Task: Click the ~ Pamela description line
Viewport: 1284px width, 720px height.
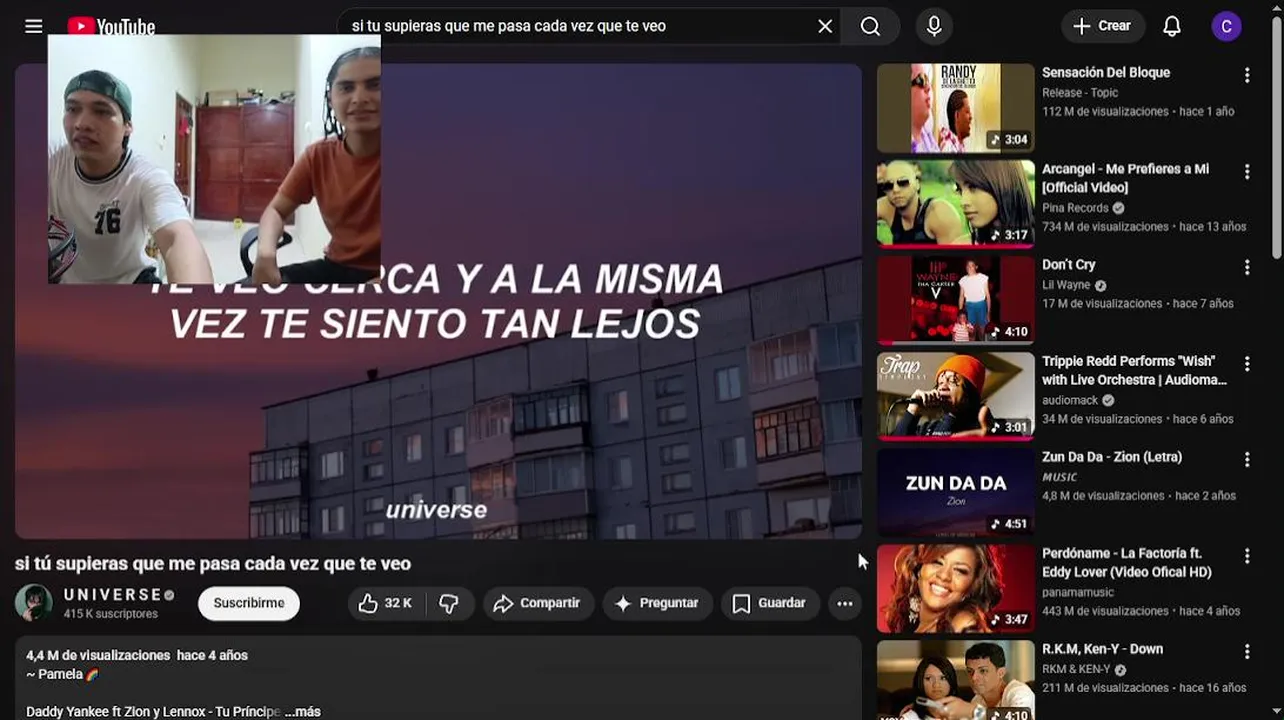Action: click(x=63, y=674)
